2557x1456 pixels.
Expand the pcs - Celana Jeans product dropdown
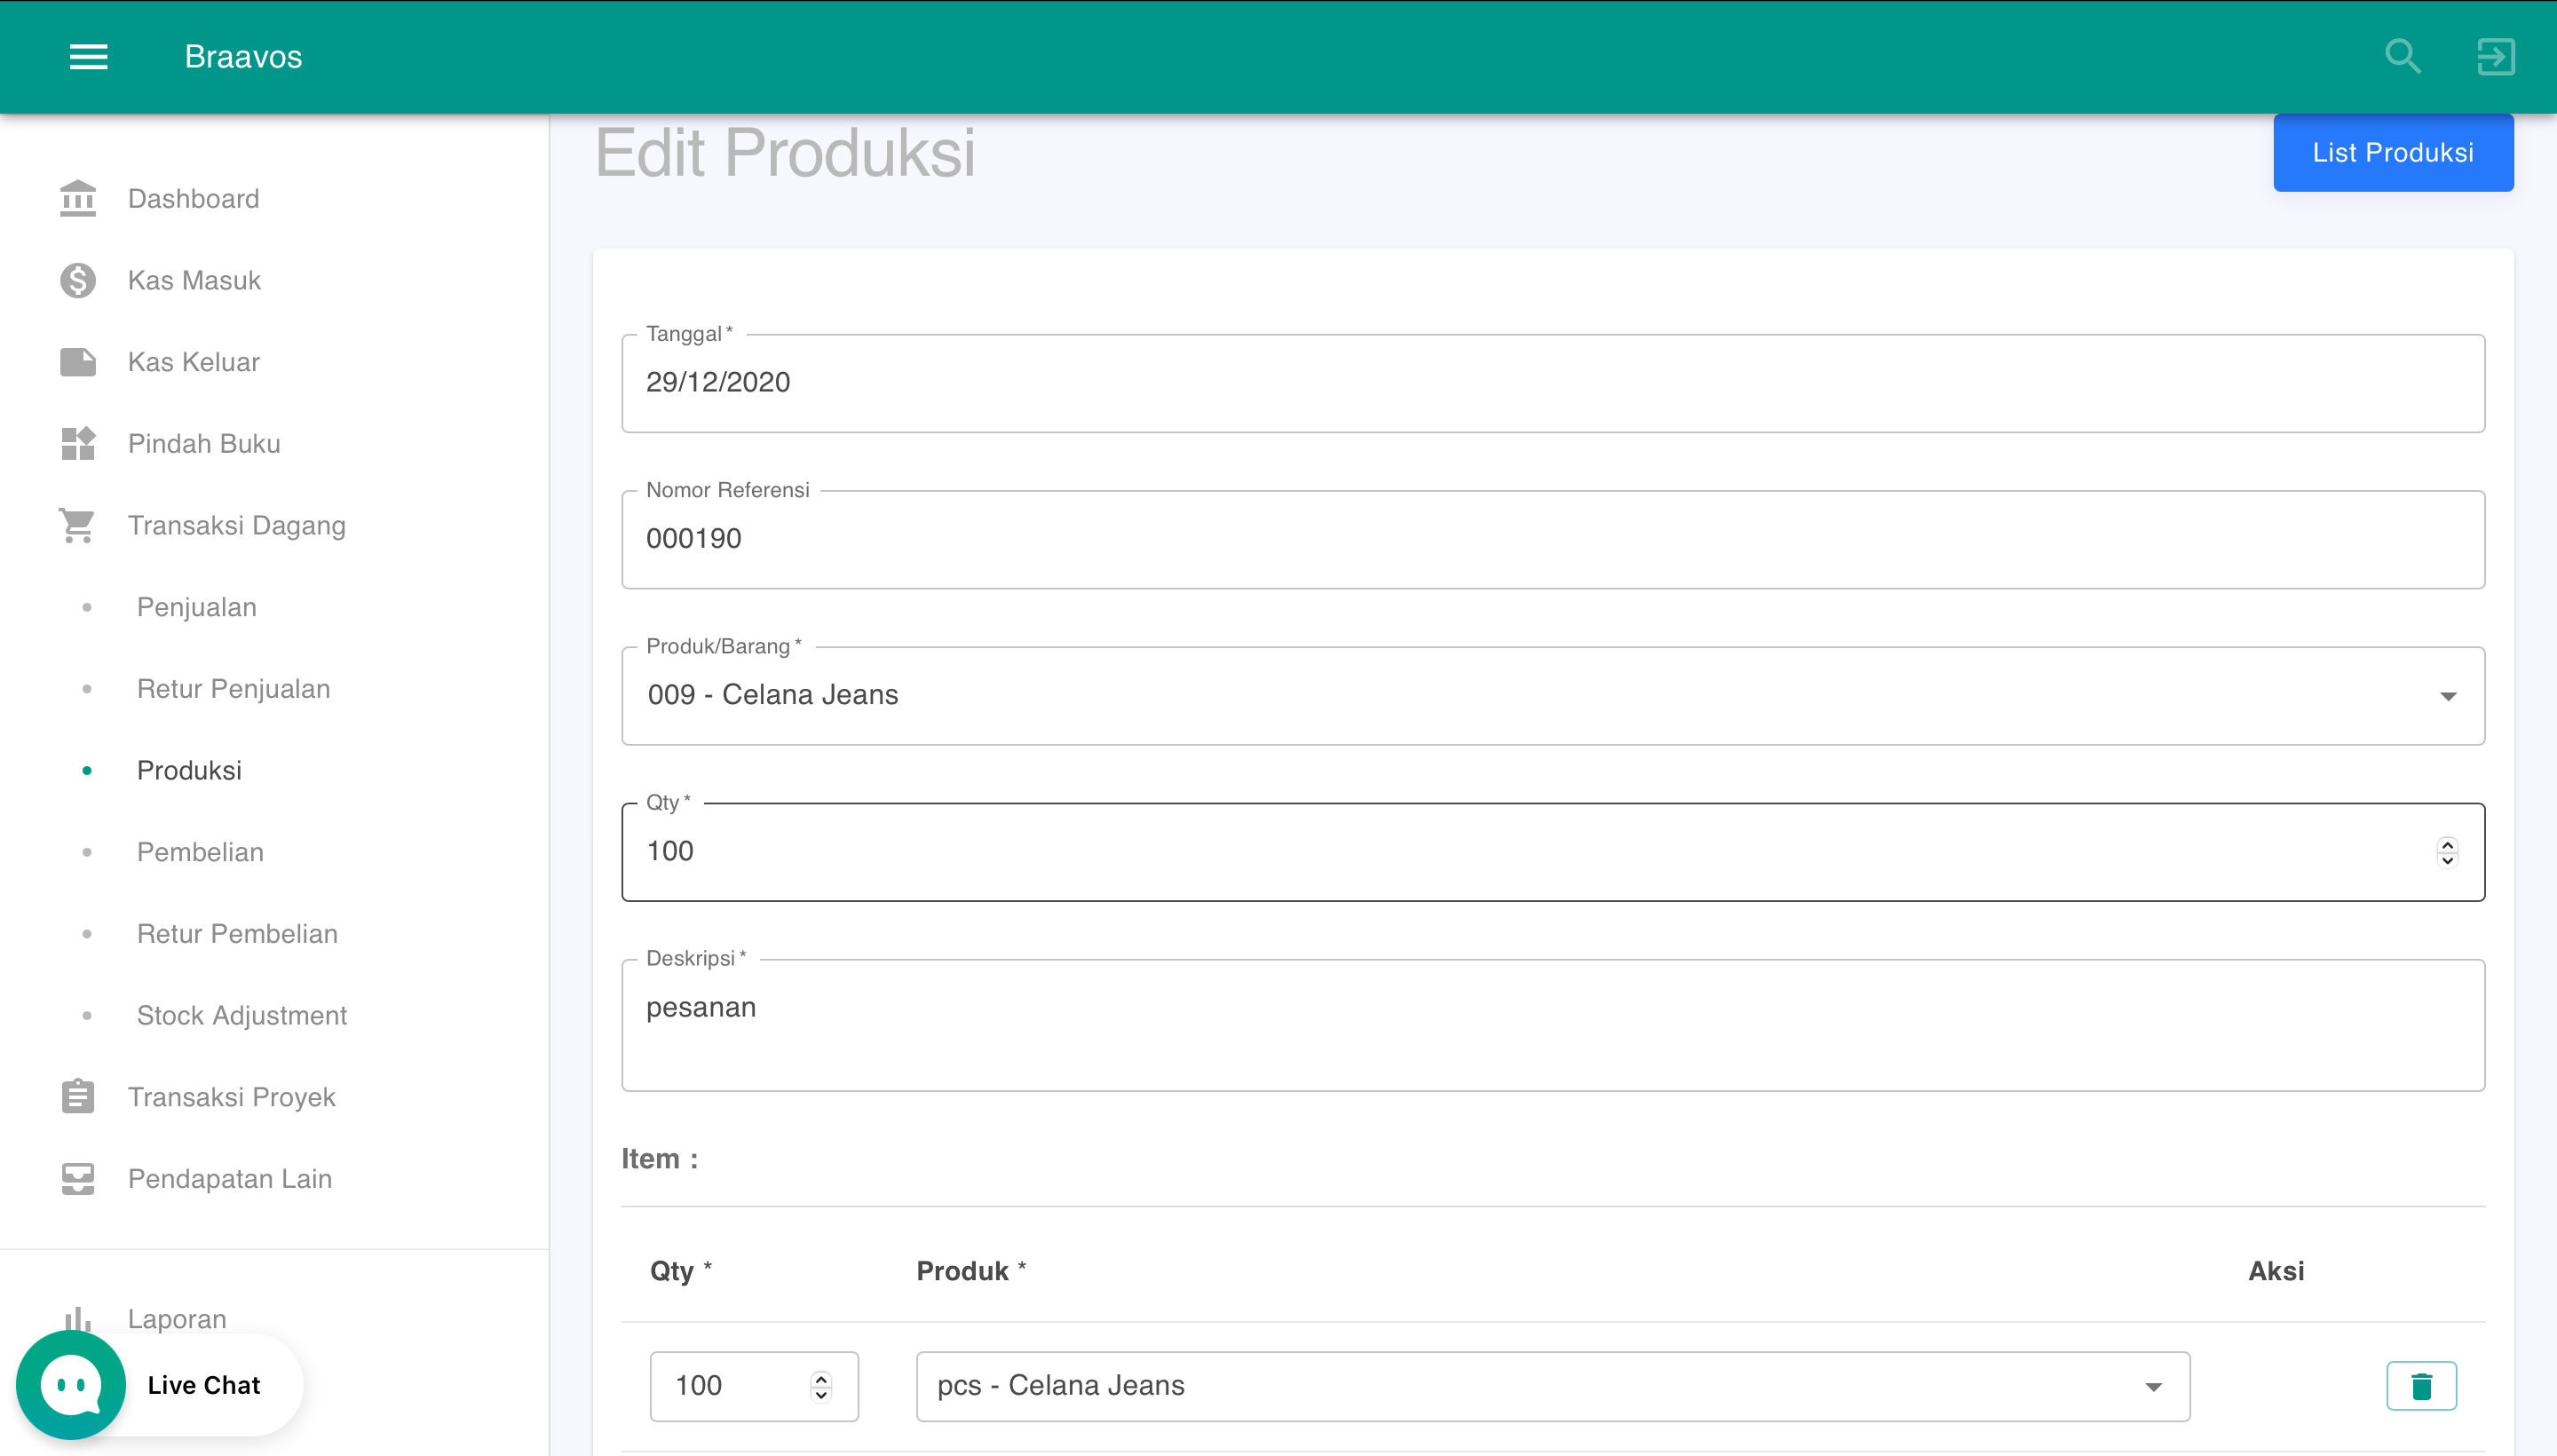click(x=2155, y=1387)
